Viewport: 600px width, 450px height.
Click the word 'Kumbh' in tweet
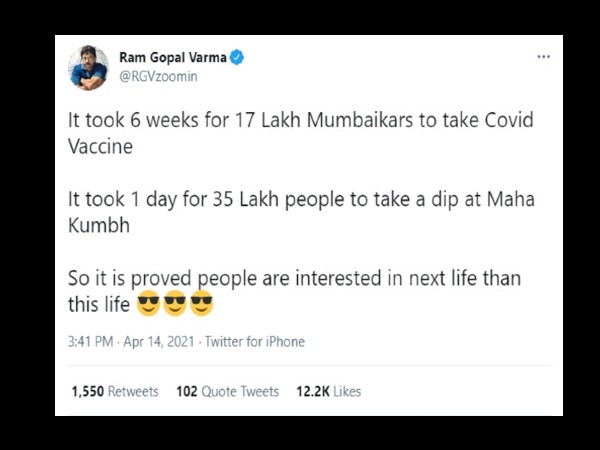click(99, 225)
